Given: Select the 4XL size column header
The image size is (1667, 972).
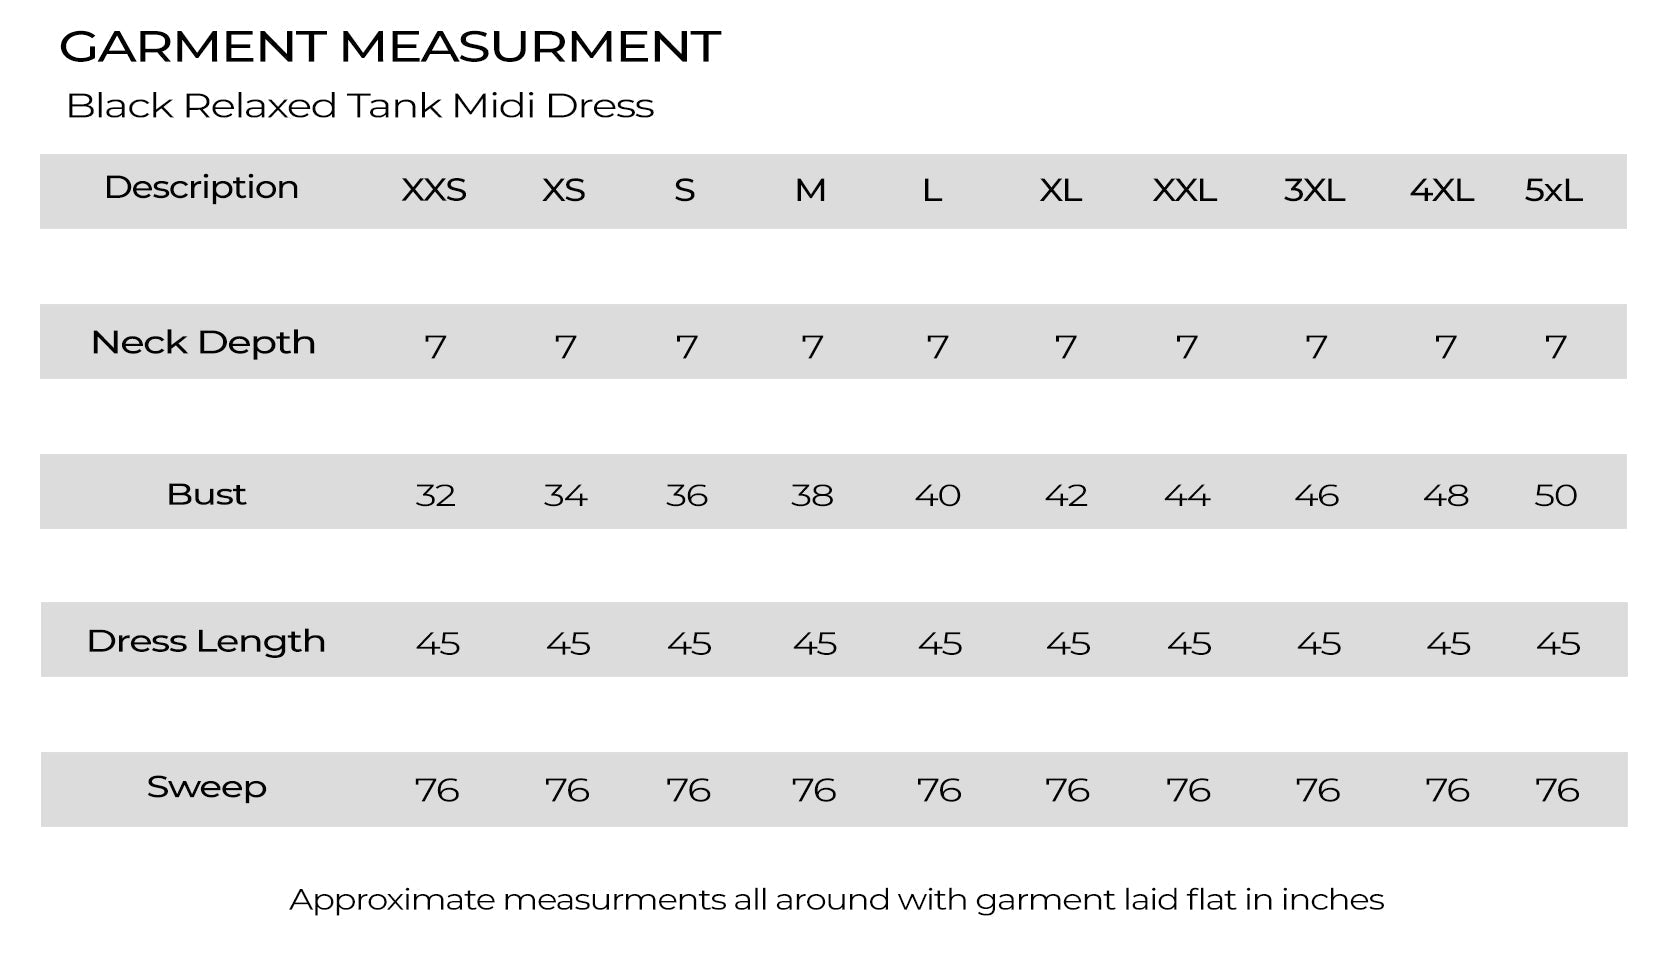Looking at the screenshot, I should (1442, 190).
